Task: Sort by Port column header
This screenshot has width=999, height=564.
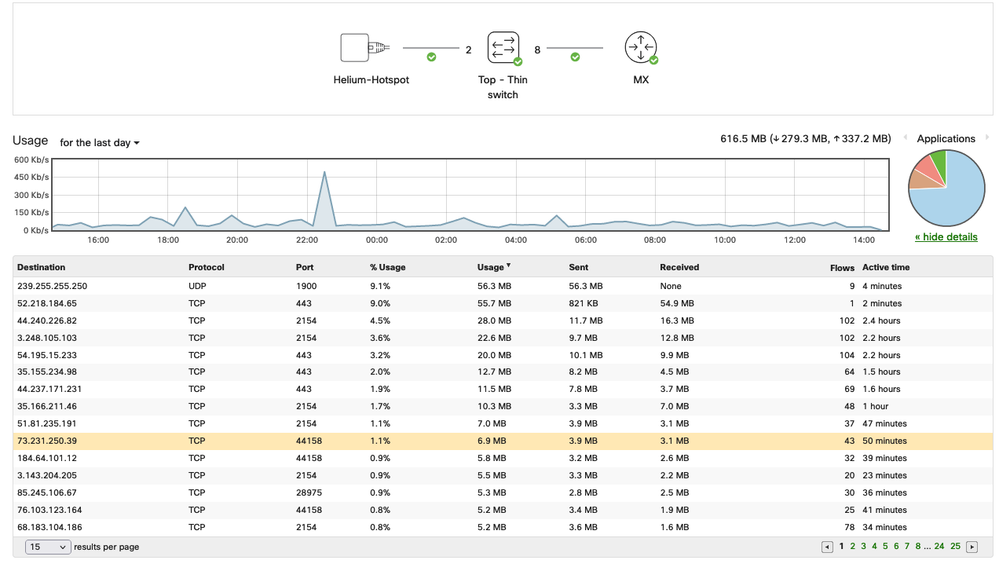Action: [305, 267]
